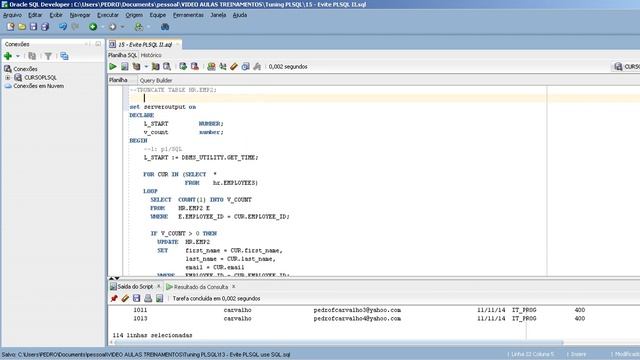Navigate back with the green arrow button

tap(93, 27)
